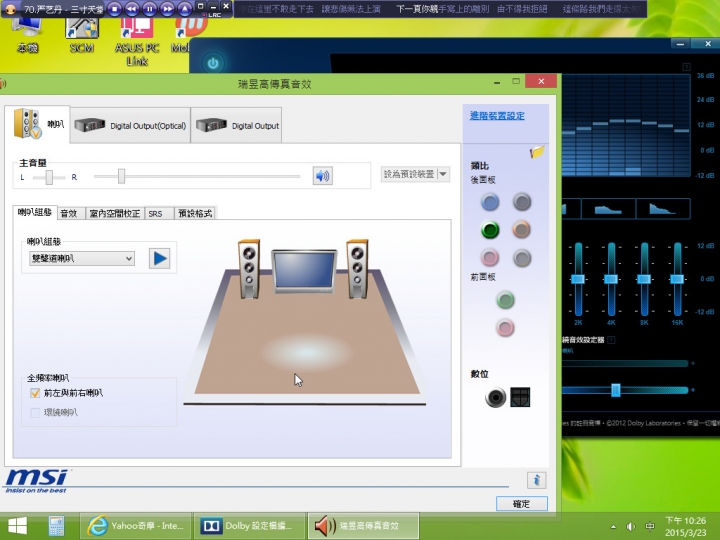Open the 預設格式 sub-tab
720x540 pixels.
(x=195, y=214)
